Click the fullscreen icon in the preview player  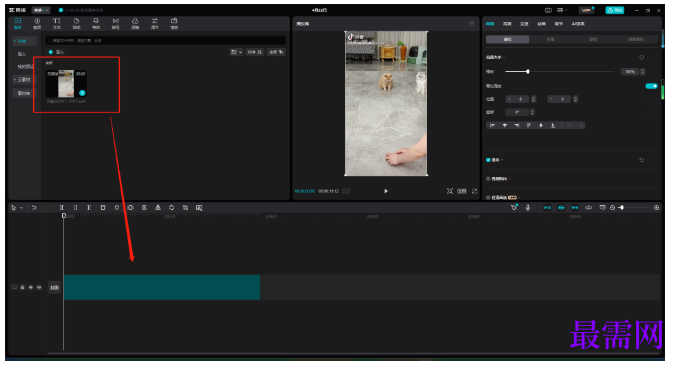click(475, 191)
